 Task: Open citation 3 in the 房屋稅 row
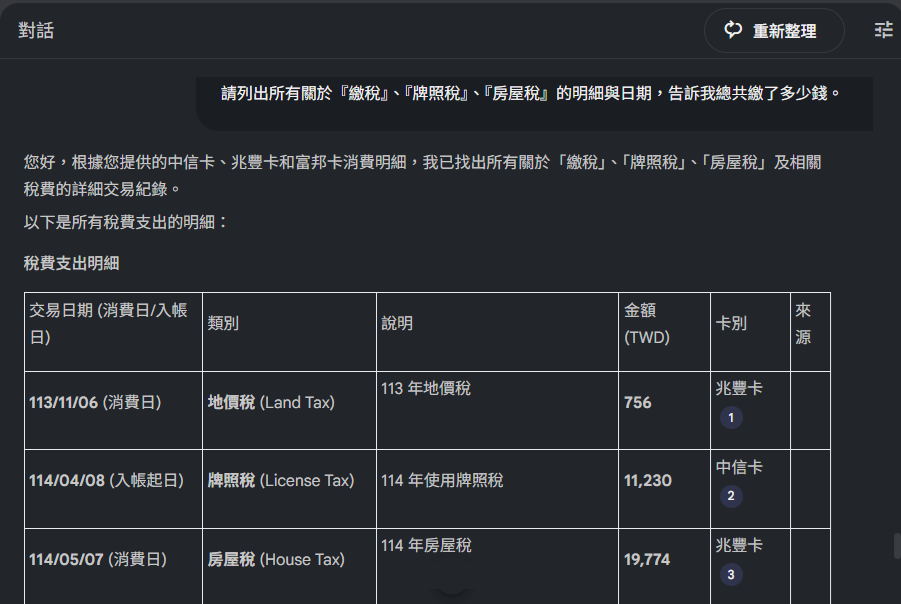[731, 574]
